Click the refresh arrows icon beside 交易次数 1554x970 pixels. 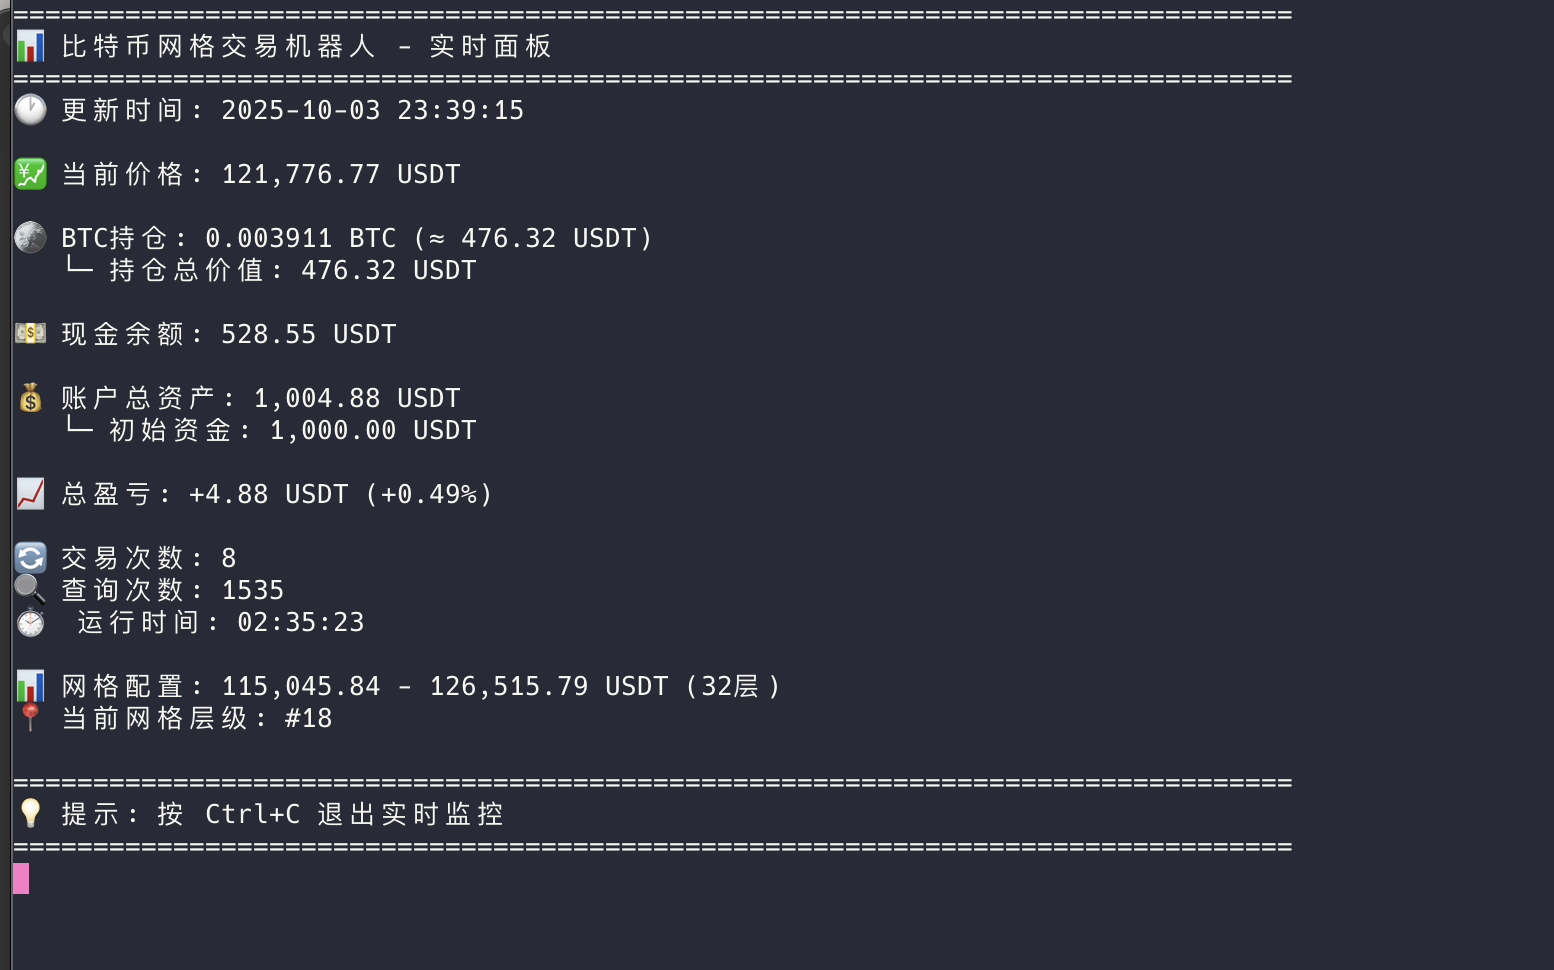tap(30, 558)
